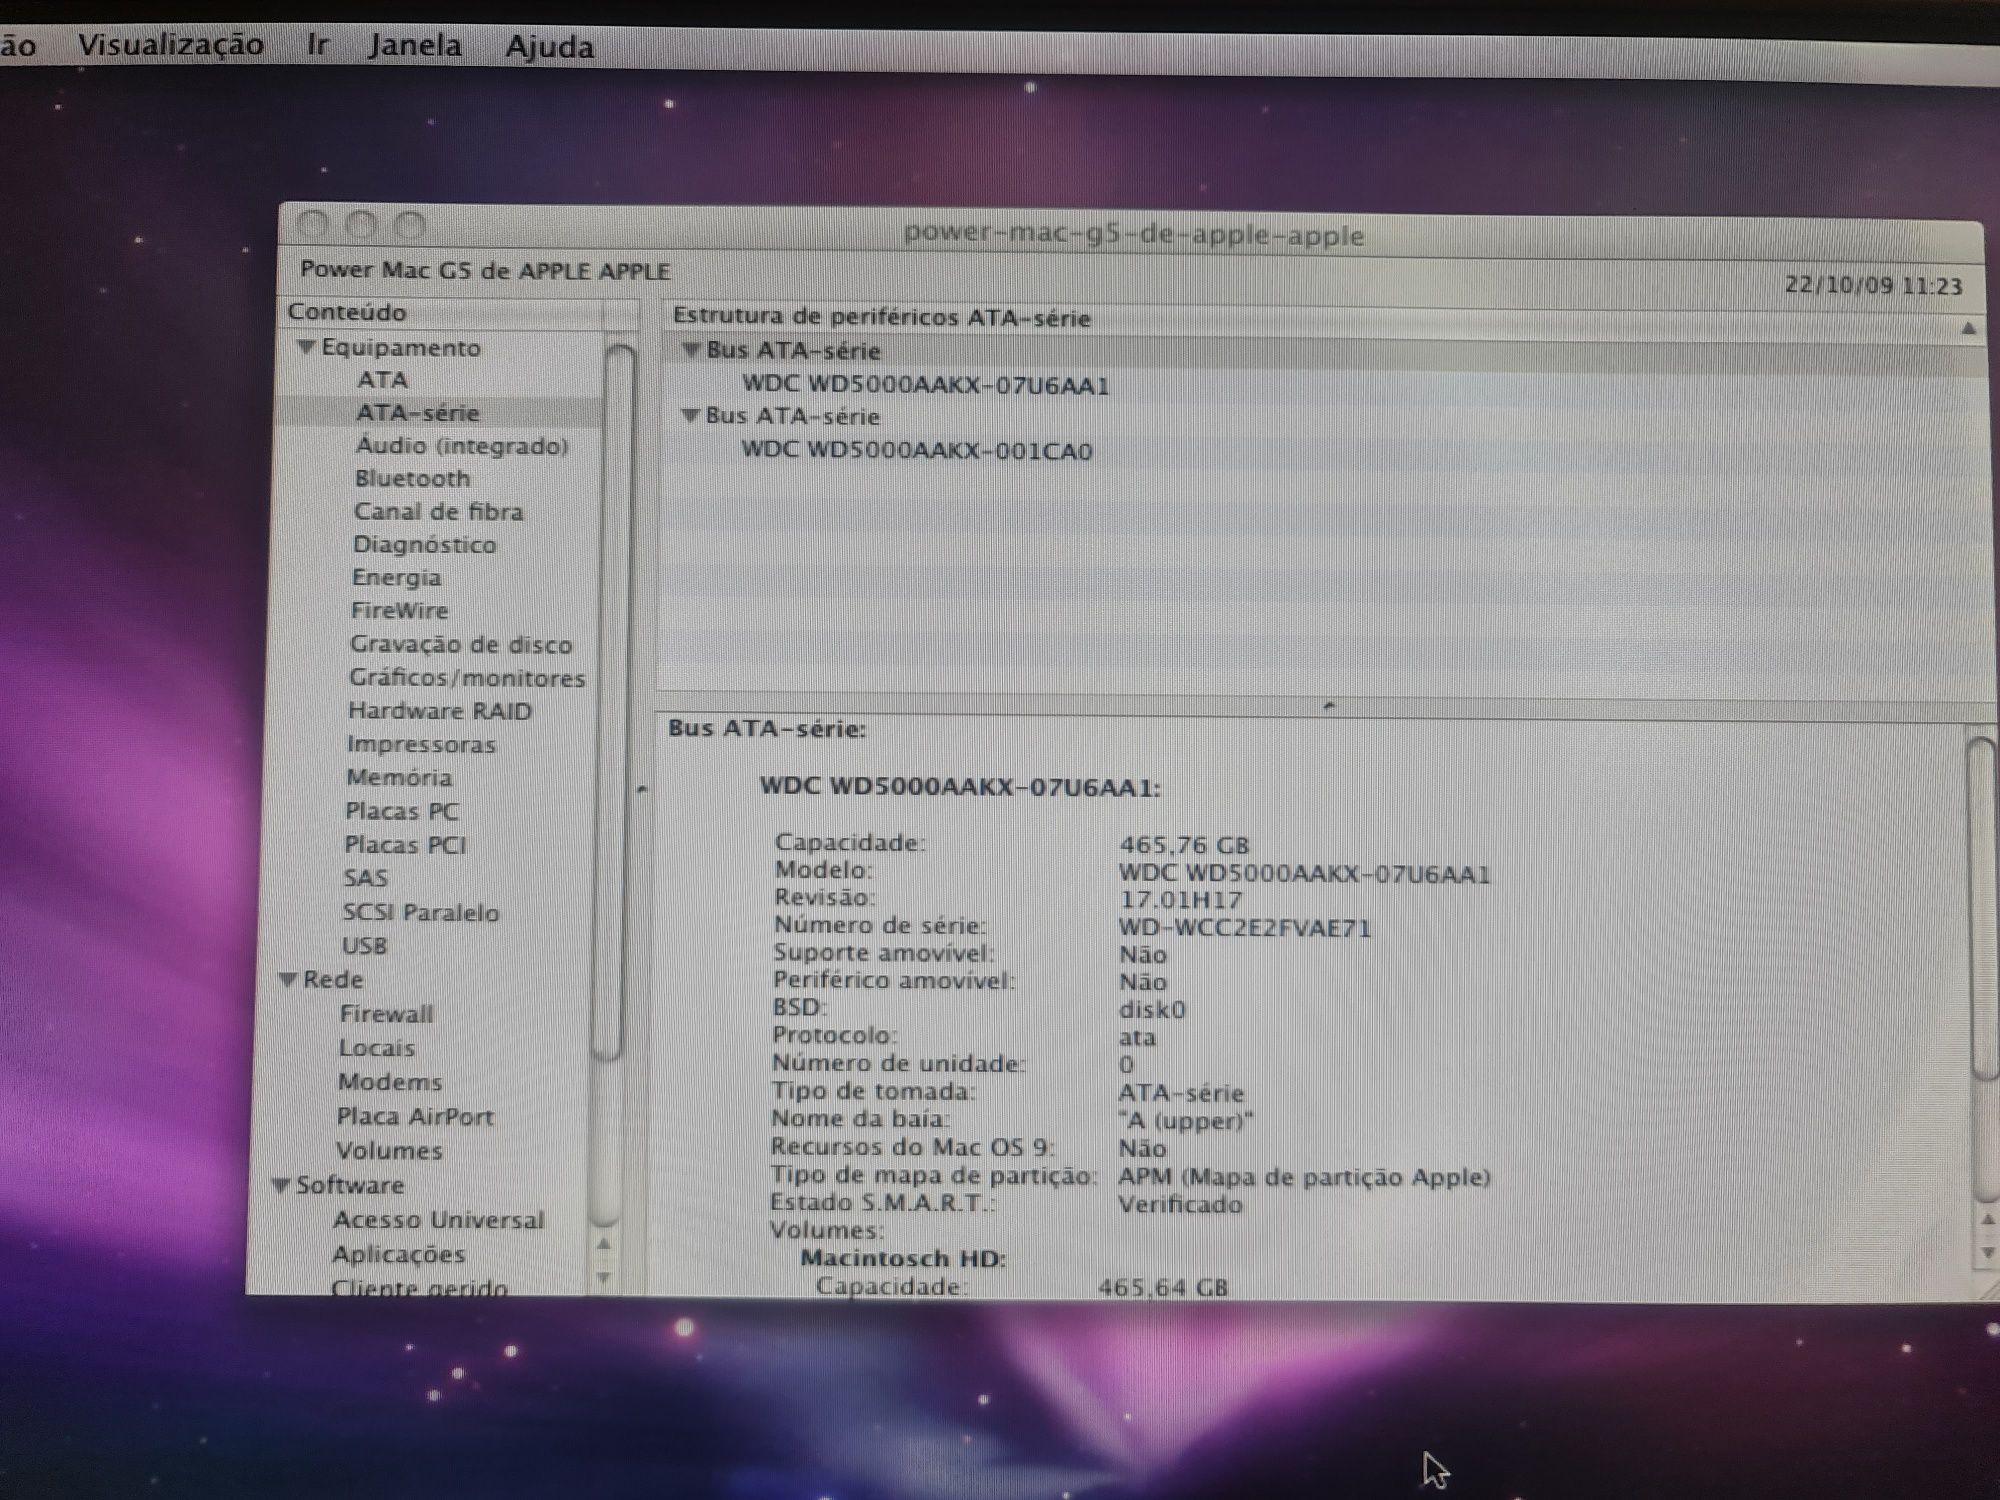Select Volumes under Rede

[x=389, y=1151]
